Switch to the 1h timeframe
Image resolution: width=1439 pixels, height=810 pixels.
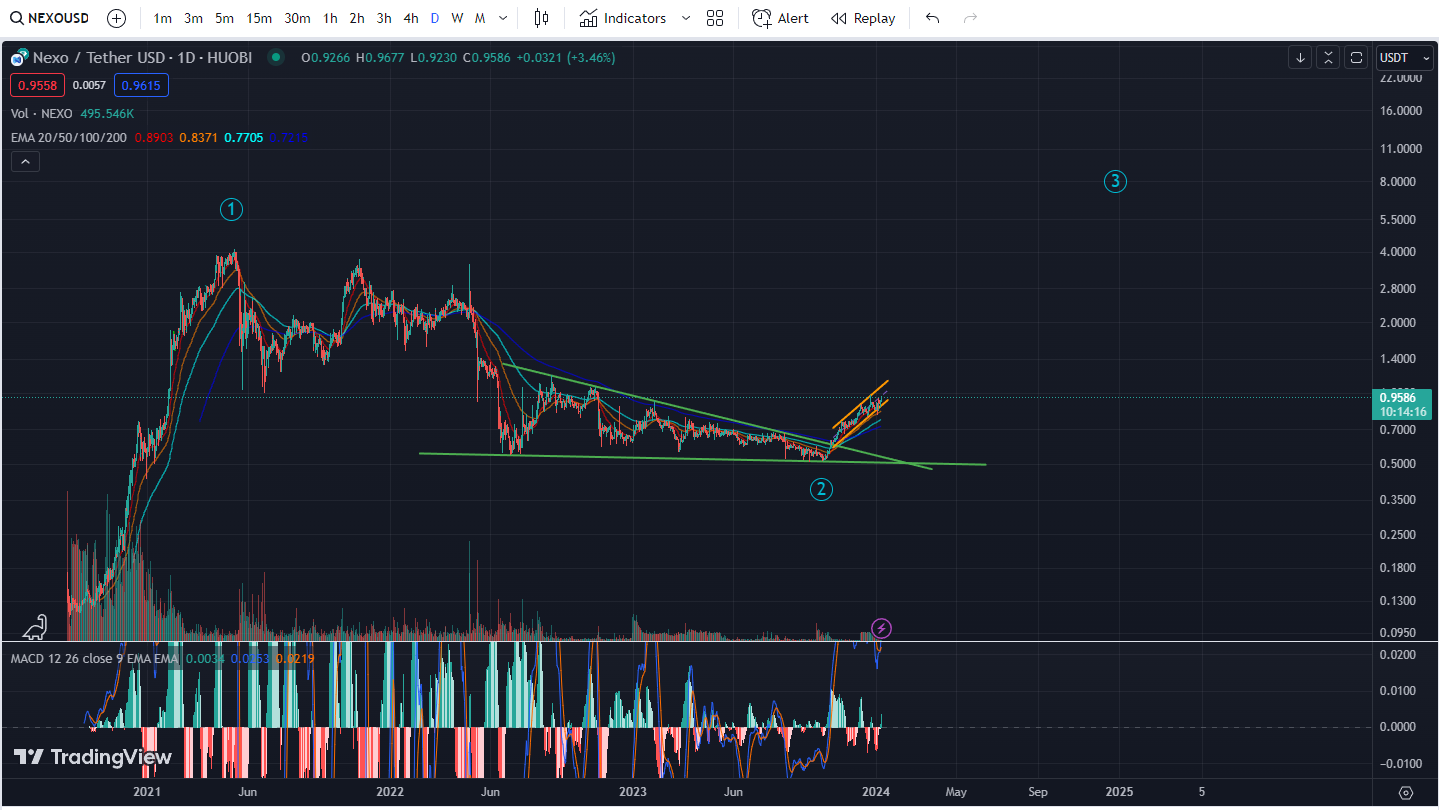(x=330, y=18)
